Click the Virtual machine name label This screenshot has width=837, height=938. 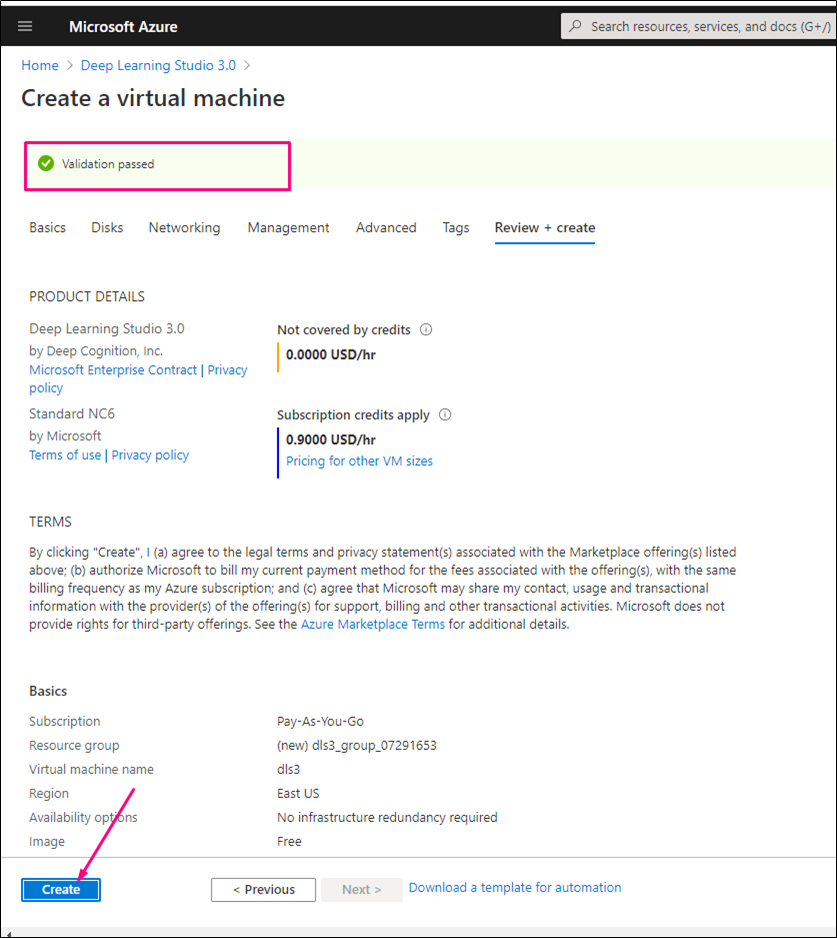(x=92, y=769)
